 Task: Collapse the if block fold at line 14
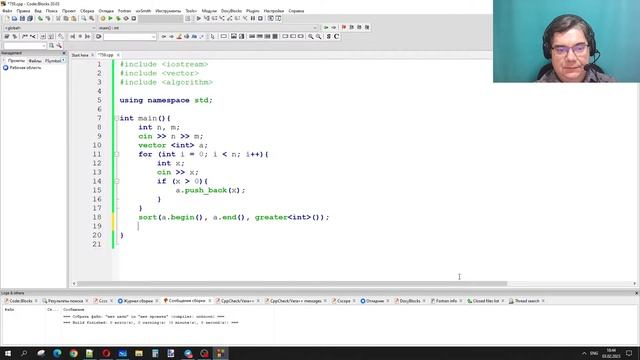click(117, 181)
